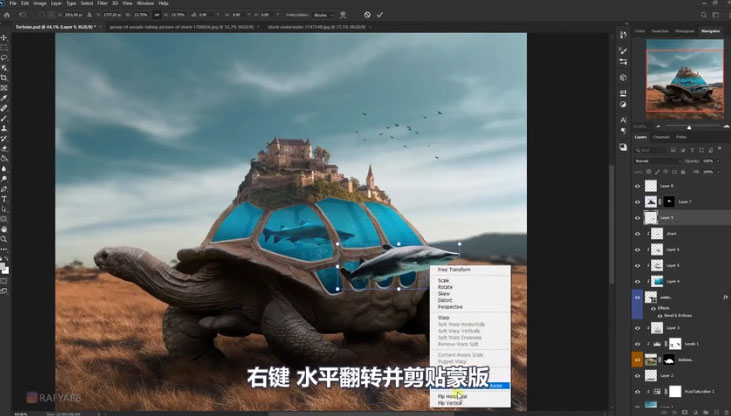Select the Crop tool
The width and height of the screenshot is (731, 416).
(x=4, y=78)
